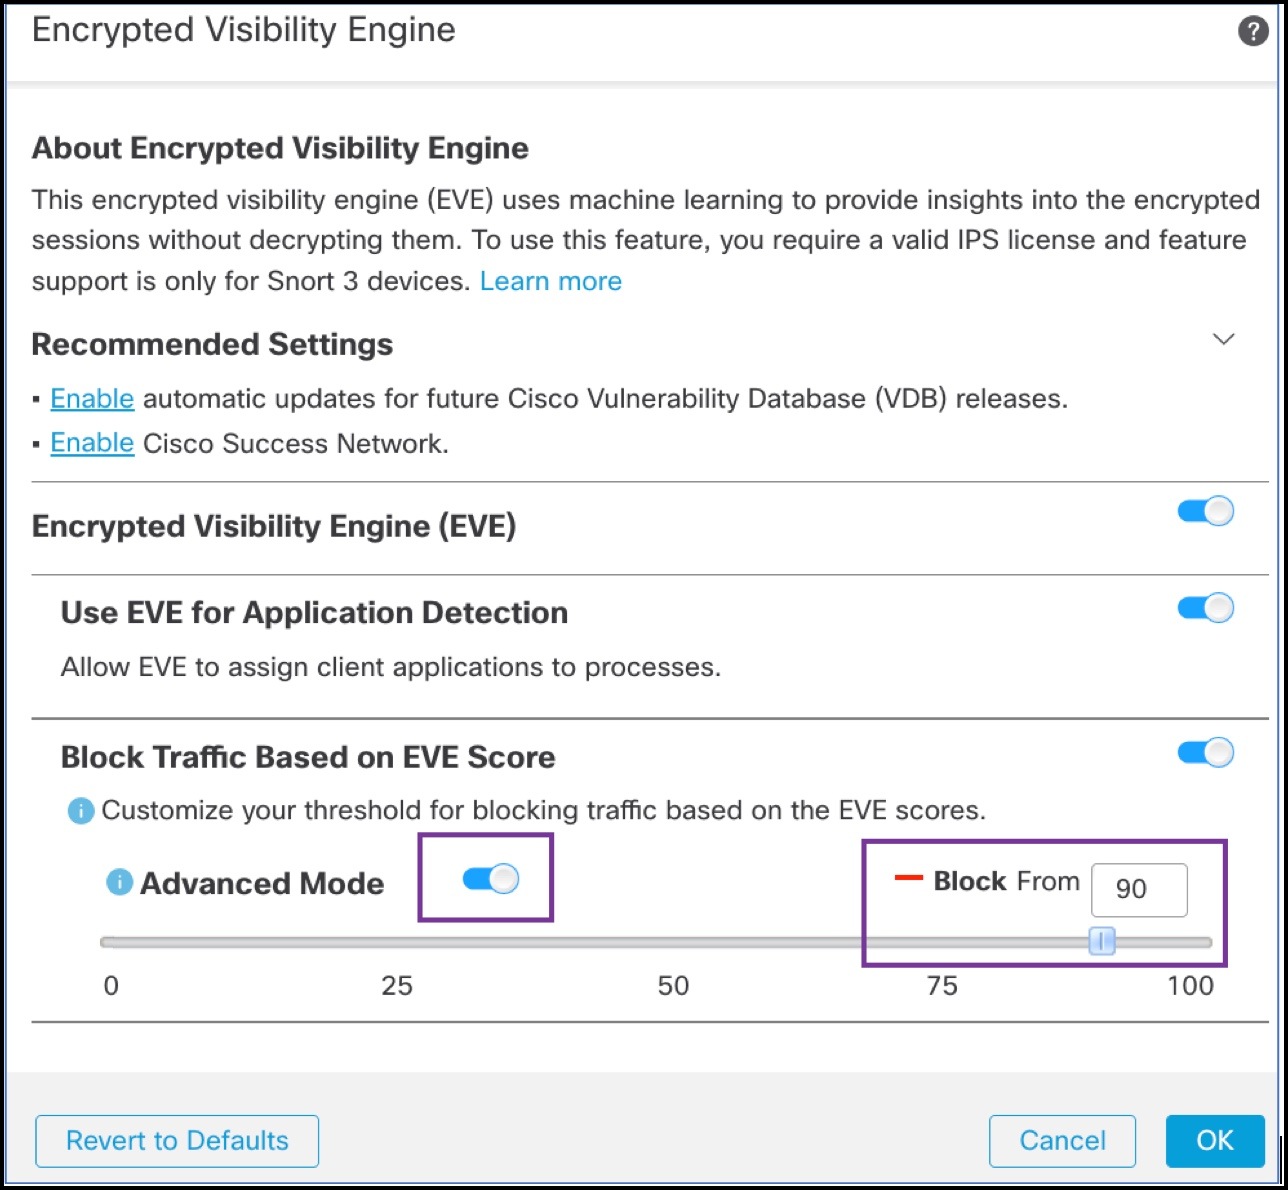Click the Revert to Defaults button
This screenshot has height=1190, width=1288.
(x=176, y=1141)
